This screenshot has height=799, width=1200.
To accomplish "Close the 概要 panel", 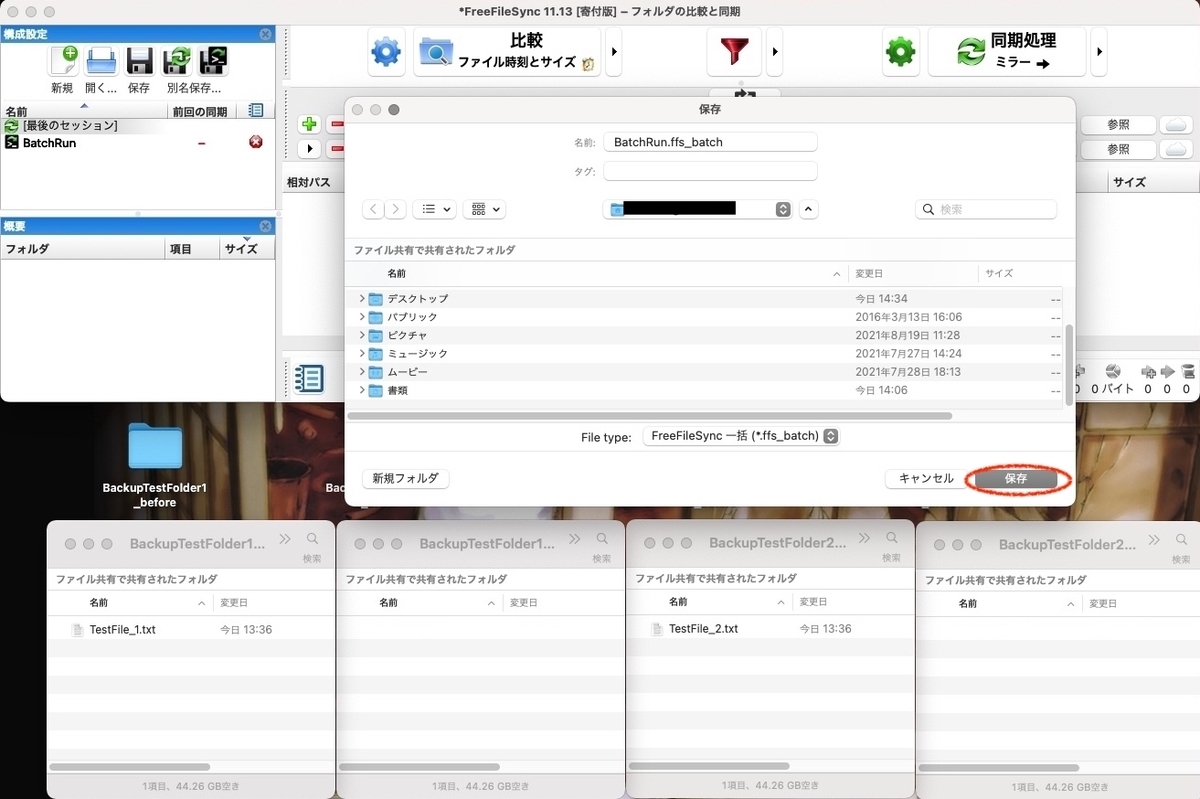I will 265,226.
